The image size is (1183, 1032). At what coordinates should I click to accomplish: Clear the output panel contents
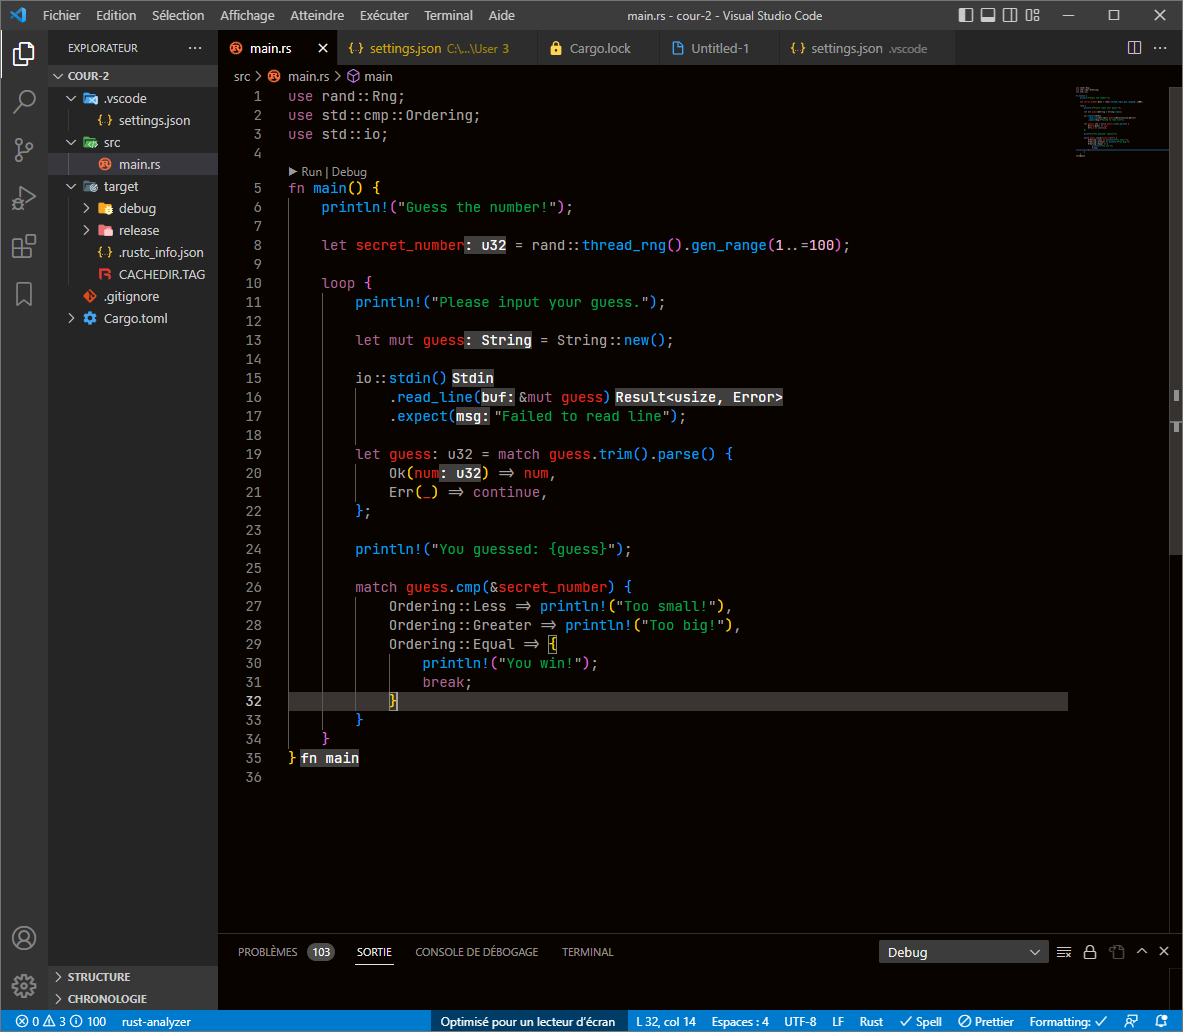pos(1063,951)
